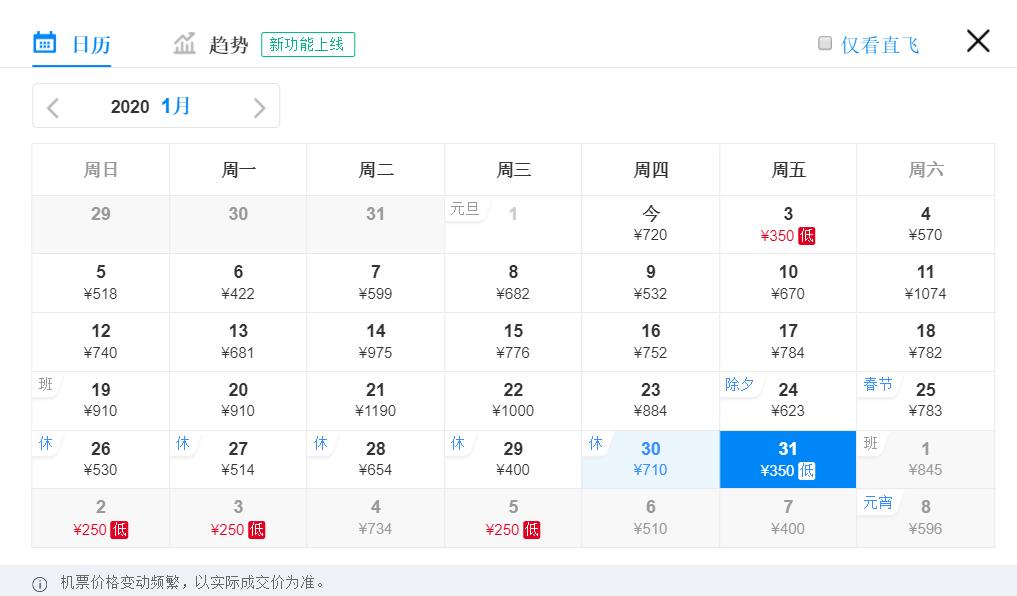Select January 3 with the ¥350 低 price

point(787,224)
